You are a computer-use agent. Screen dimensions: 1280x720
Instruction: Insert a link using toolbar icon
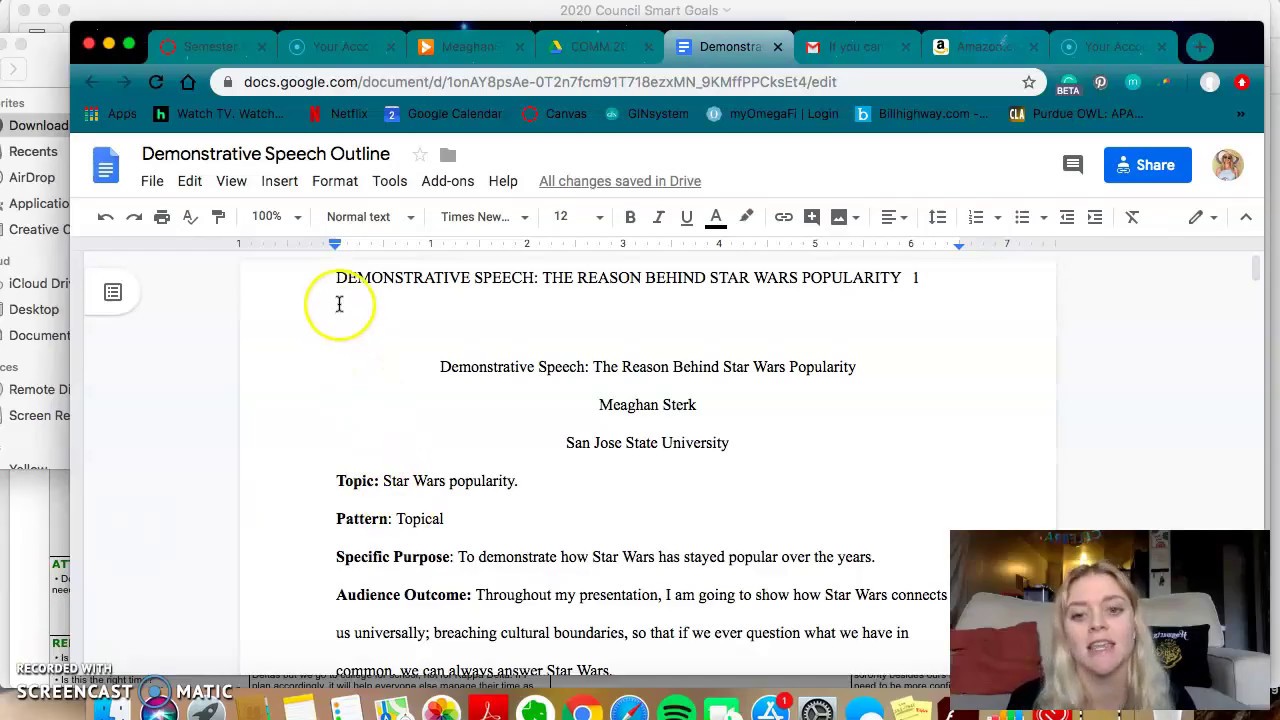(783, 217)
